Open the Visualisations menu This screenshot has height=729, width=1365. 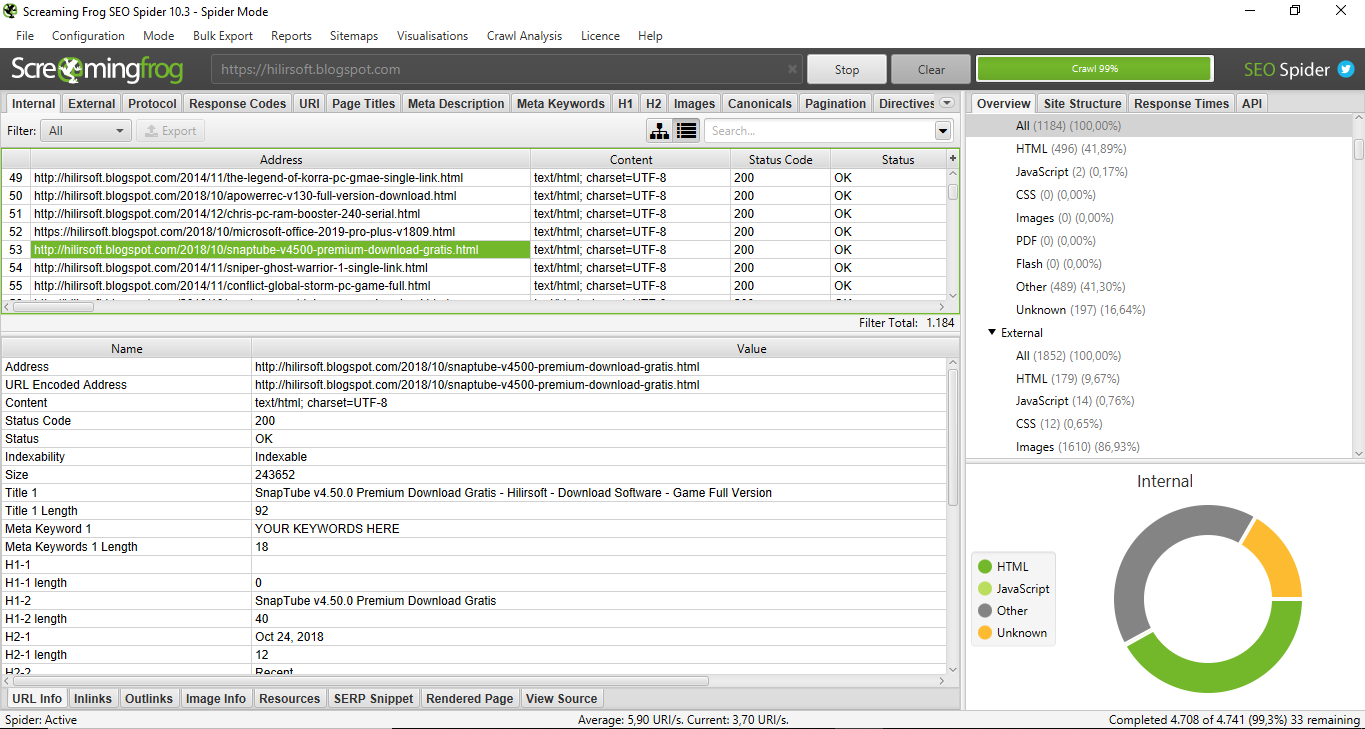432,35
